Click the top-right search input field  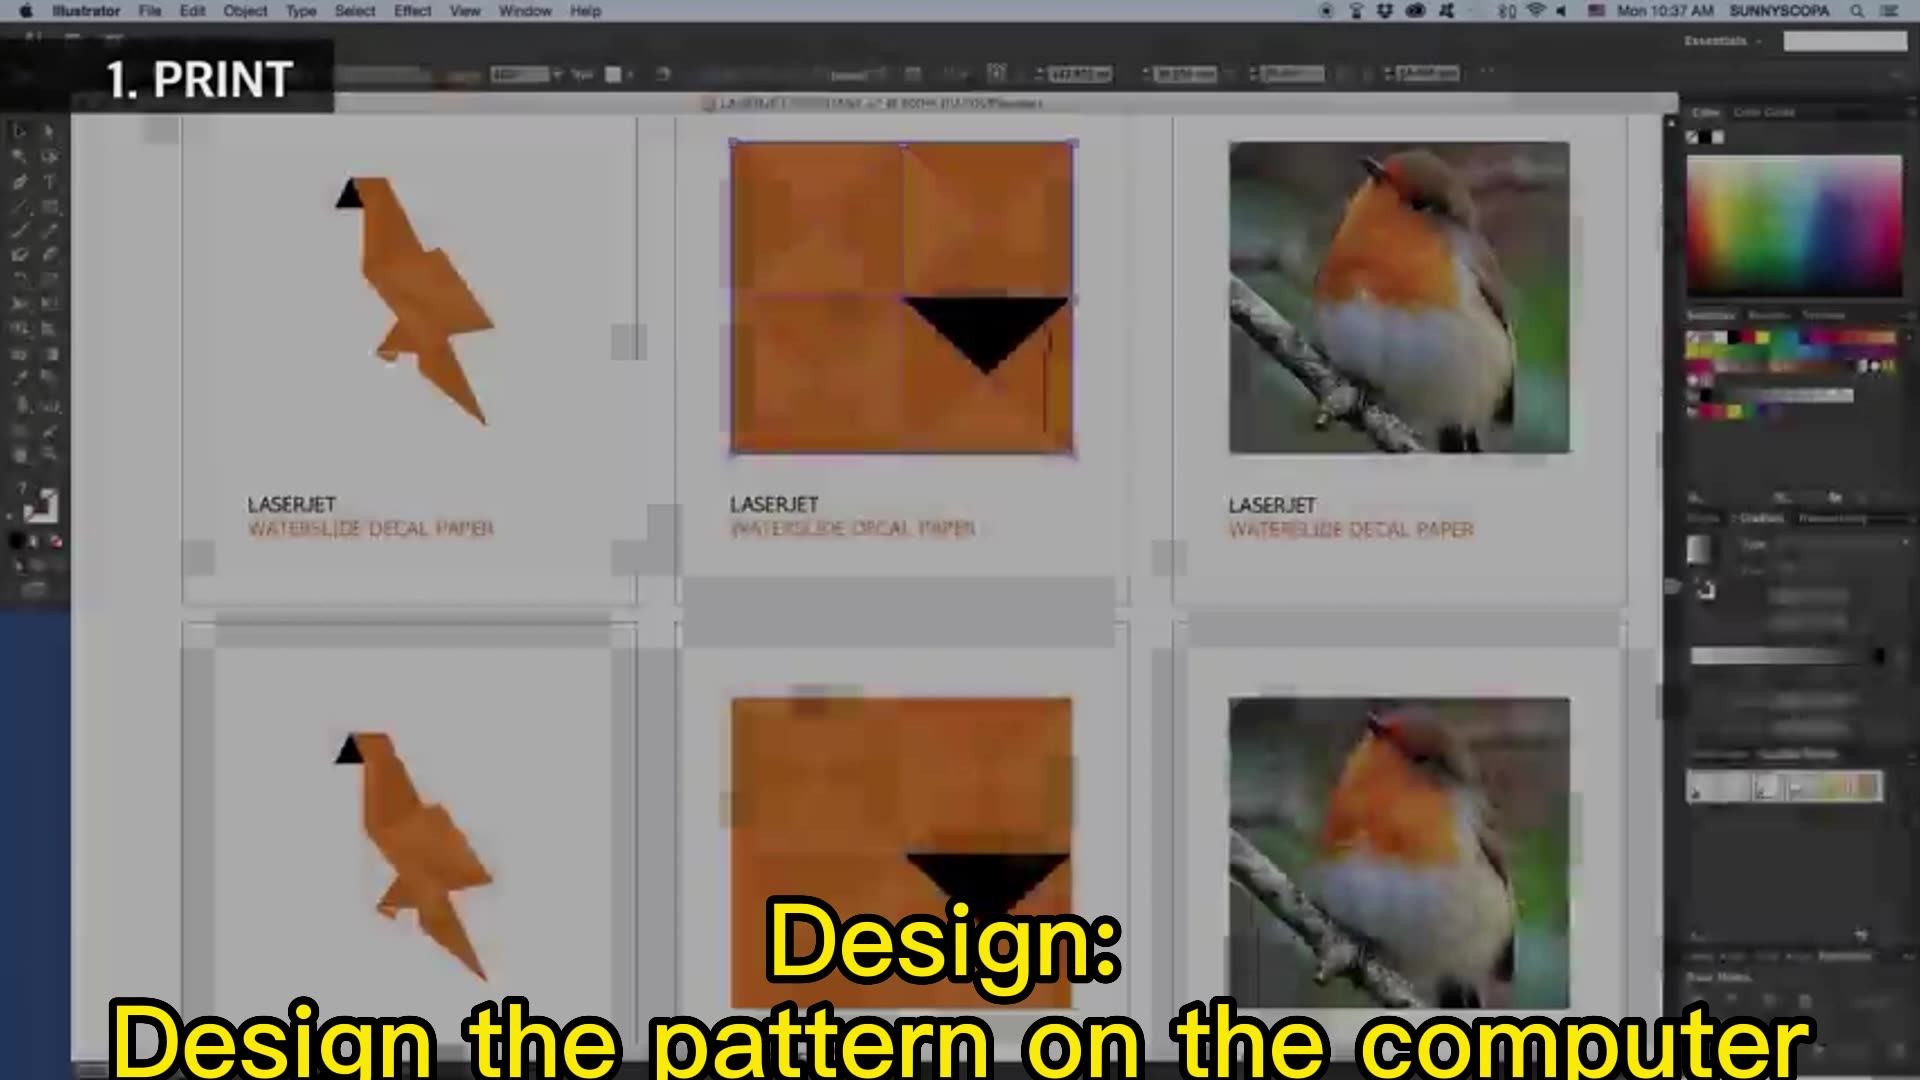pyautogui.click(x=1845, y=41)
